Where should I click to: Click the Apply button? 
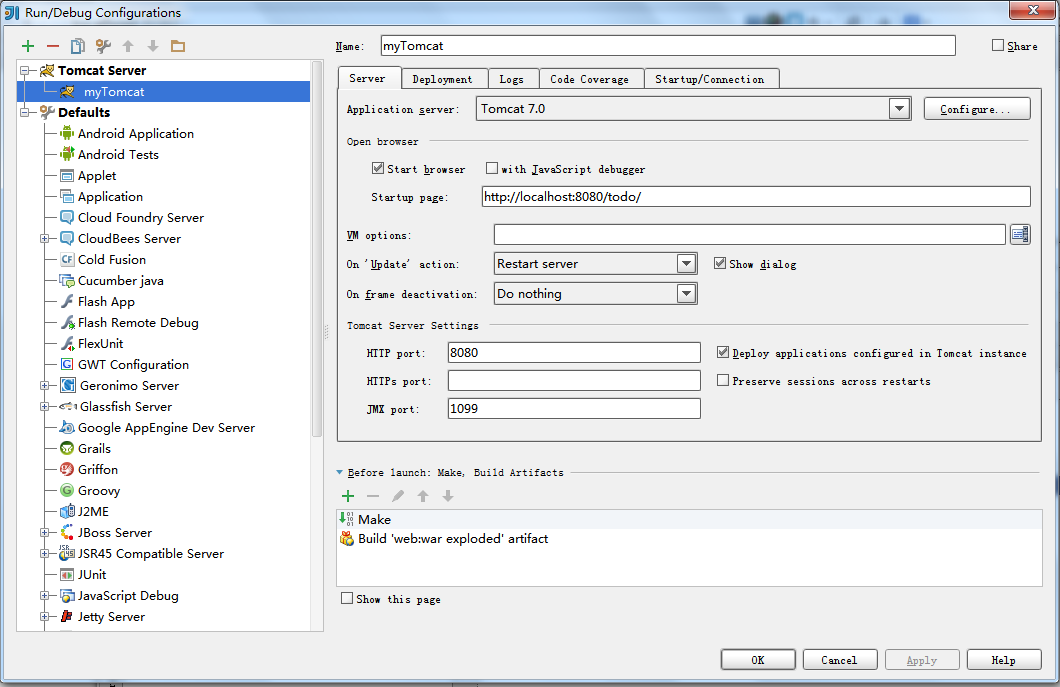pyautogui.click(x=922, y=660)
